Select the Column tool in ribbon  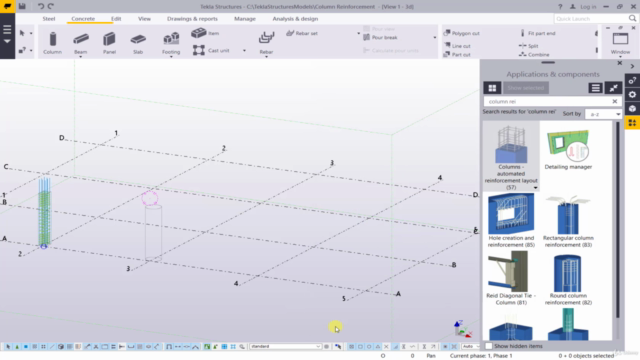(x=52, y=43)
